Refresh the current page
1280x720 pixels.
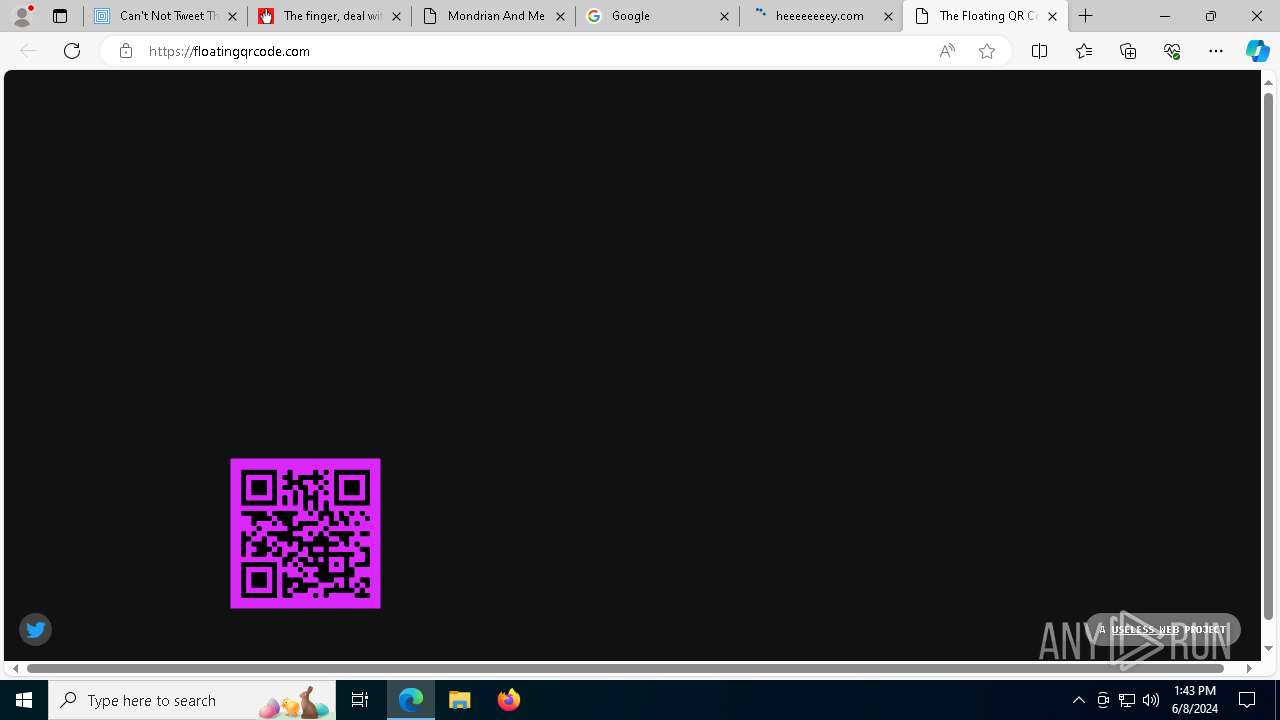coord(72,51)
